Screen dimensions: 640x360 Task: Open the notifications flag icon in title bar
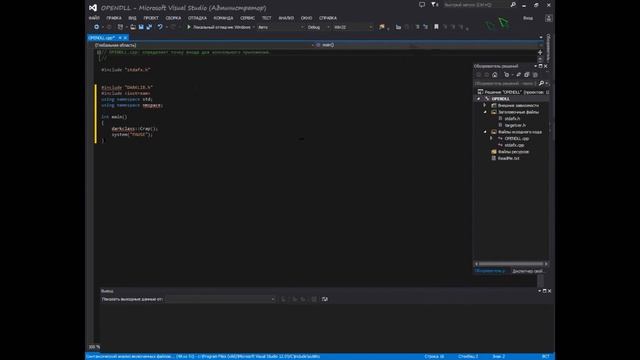coord(434,5)
